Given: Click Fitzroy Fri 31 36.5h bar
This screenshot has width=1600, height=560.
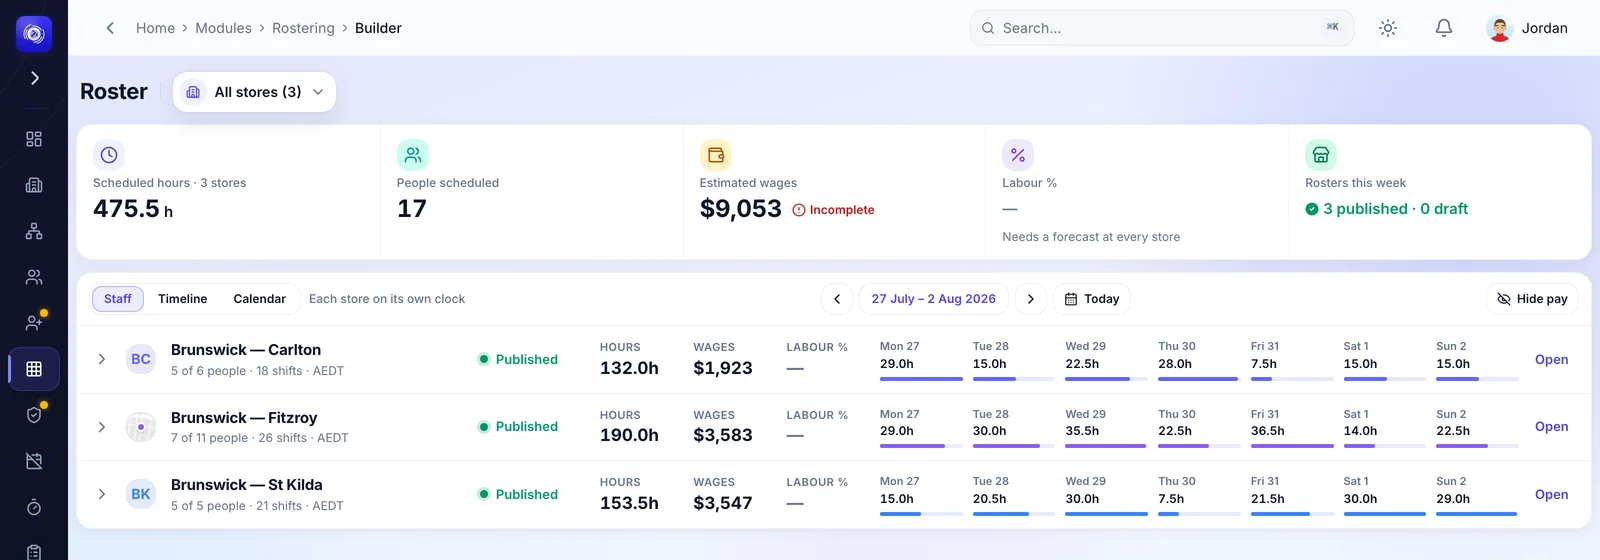Looking at the screenshot, I should point(1292,446).
